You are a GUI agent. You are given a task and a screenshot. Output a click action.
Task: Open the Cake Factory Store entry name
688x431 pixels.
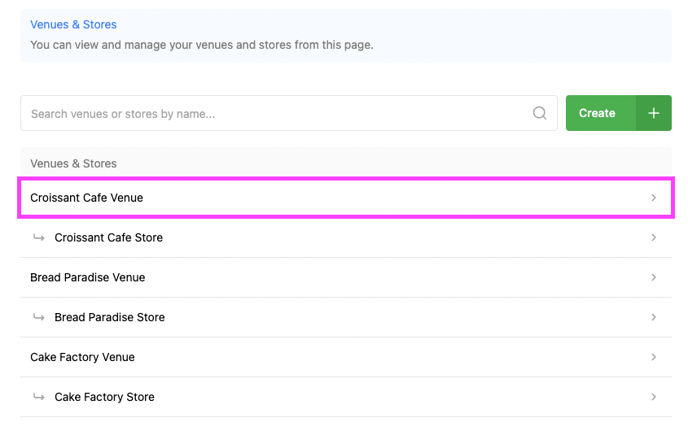(x=104, y=397)
